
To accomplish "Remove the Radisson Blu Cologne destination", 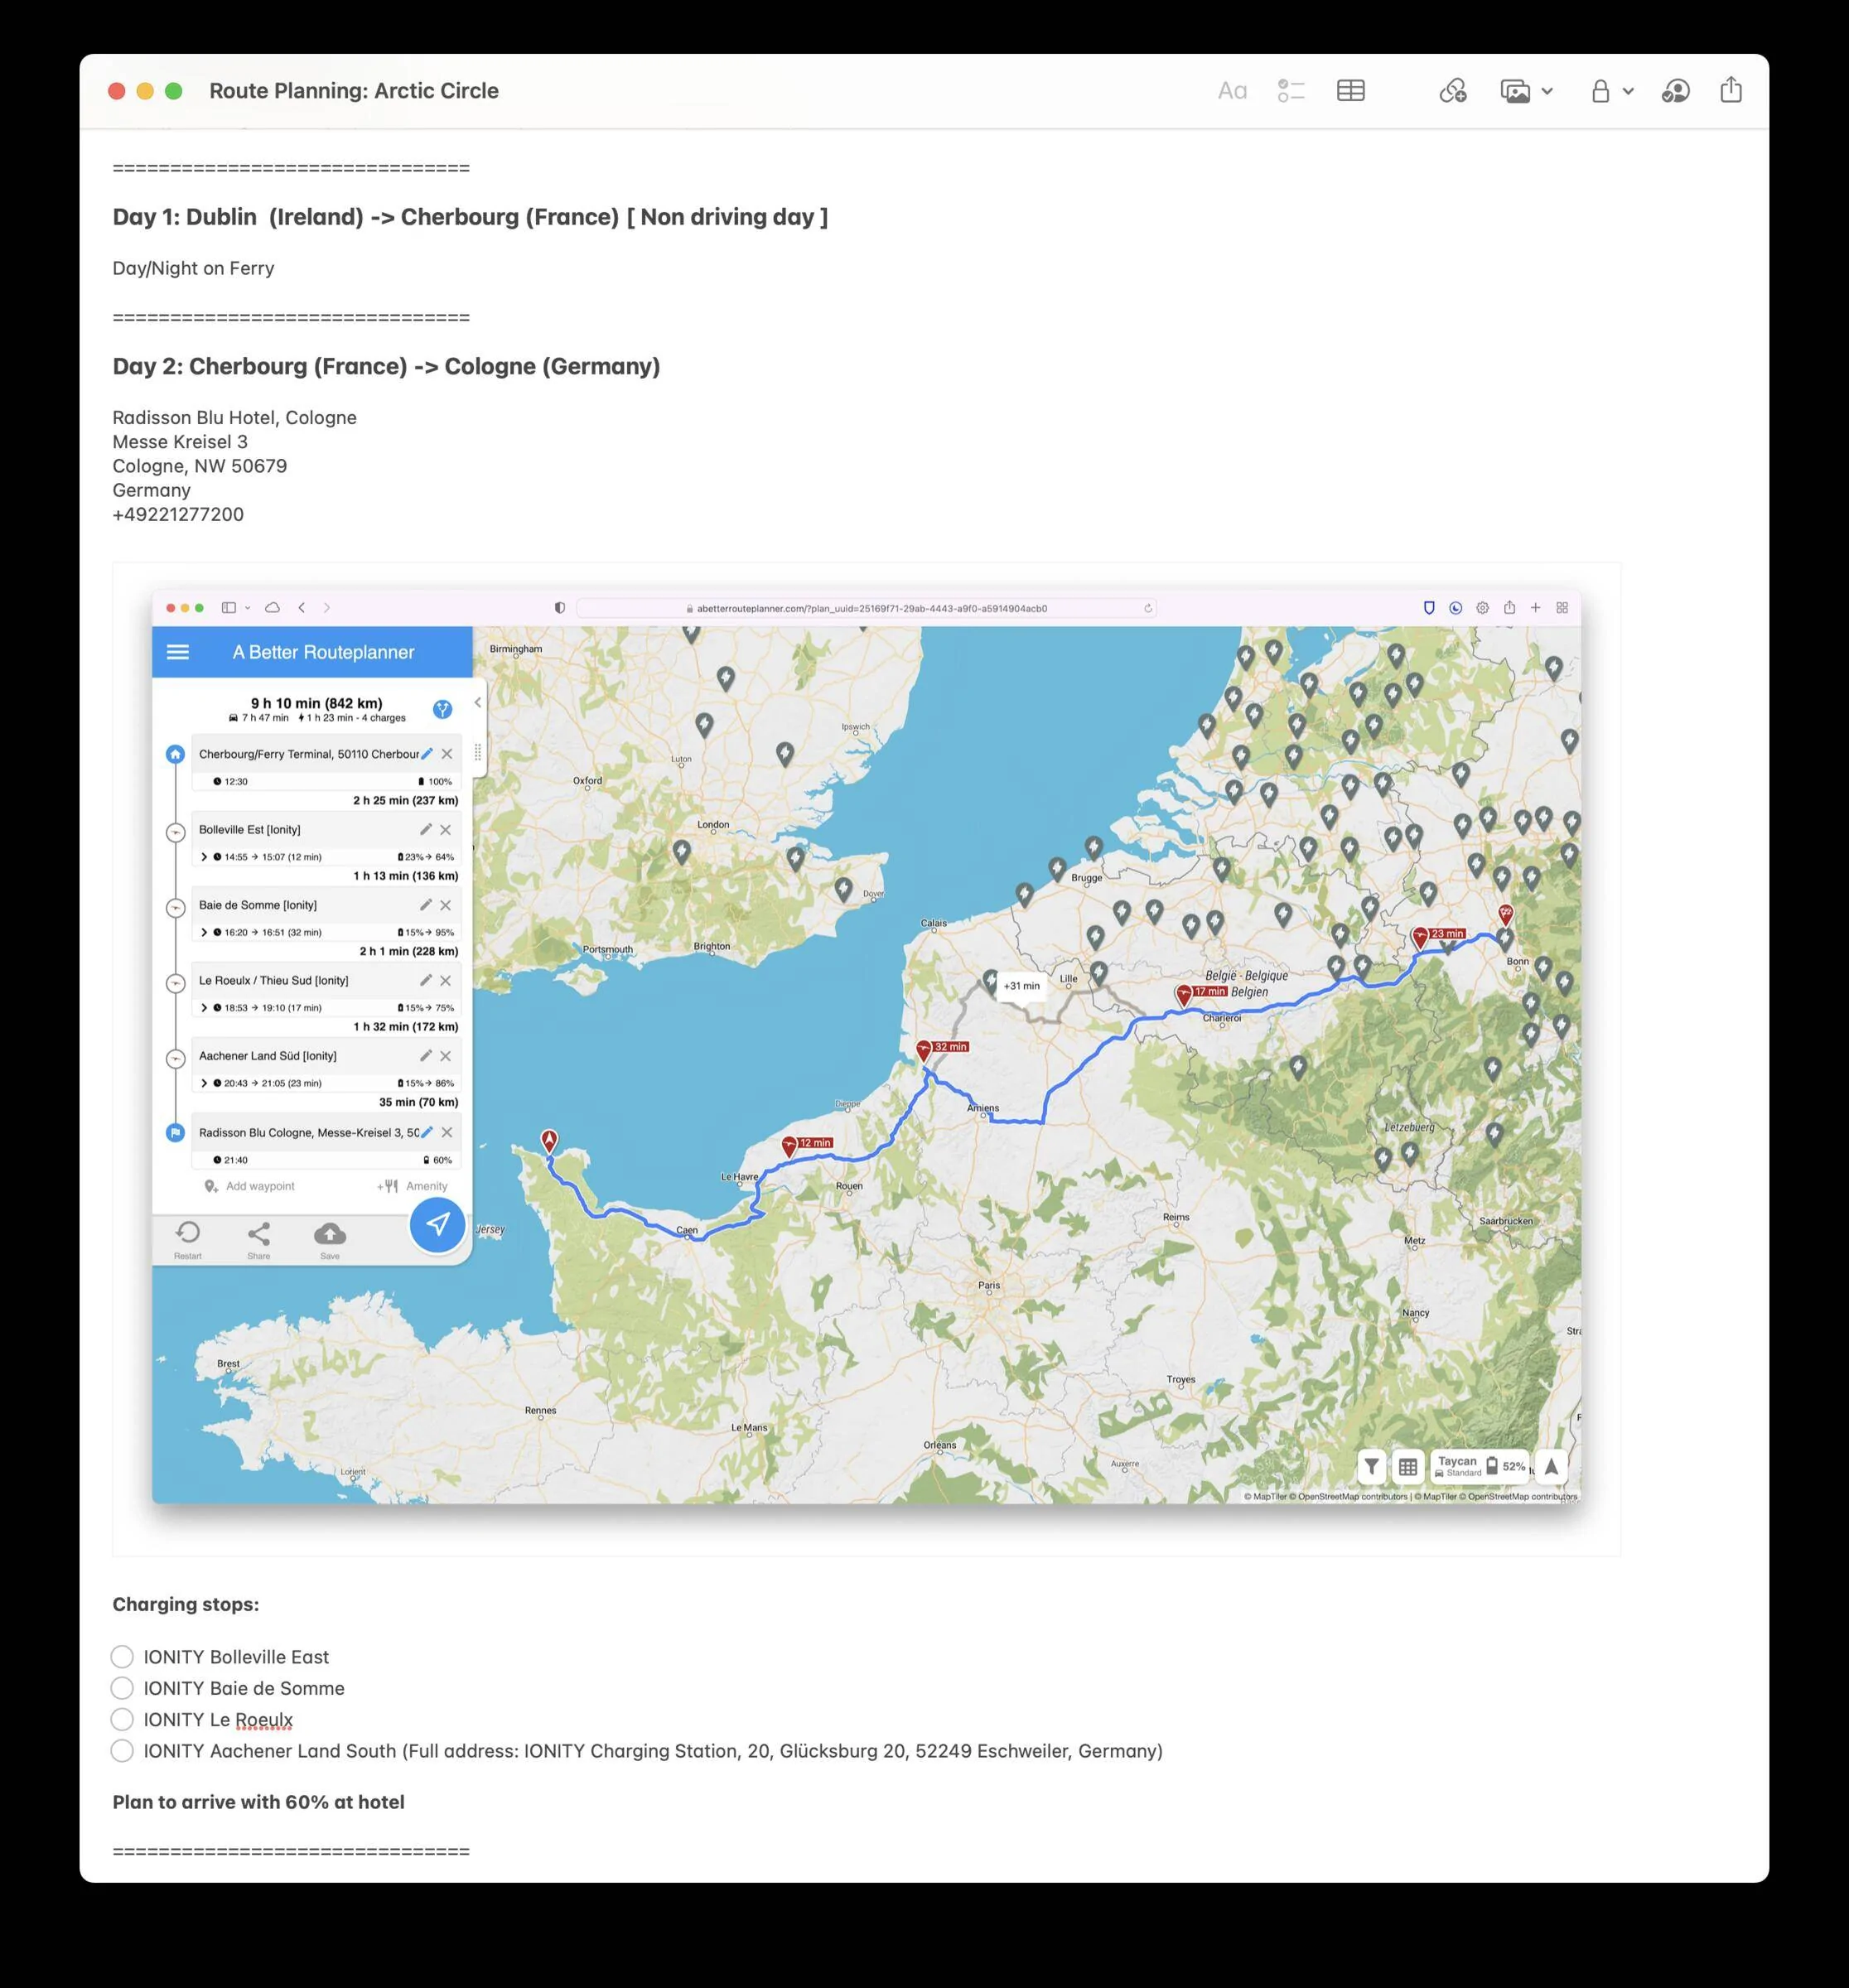I will (x=447, y=1132).
